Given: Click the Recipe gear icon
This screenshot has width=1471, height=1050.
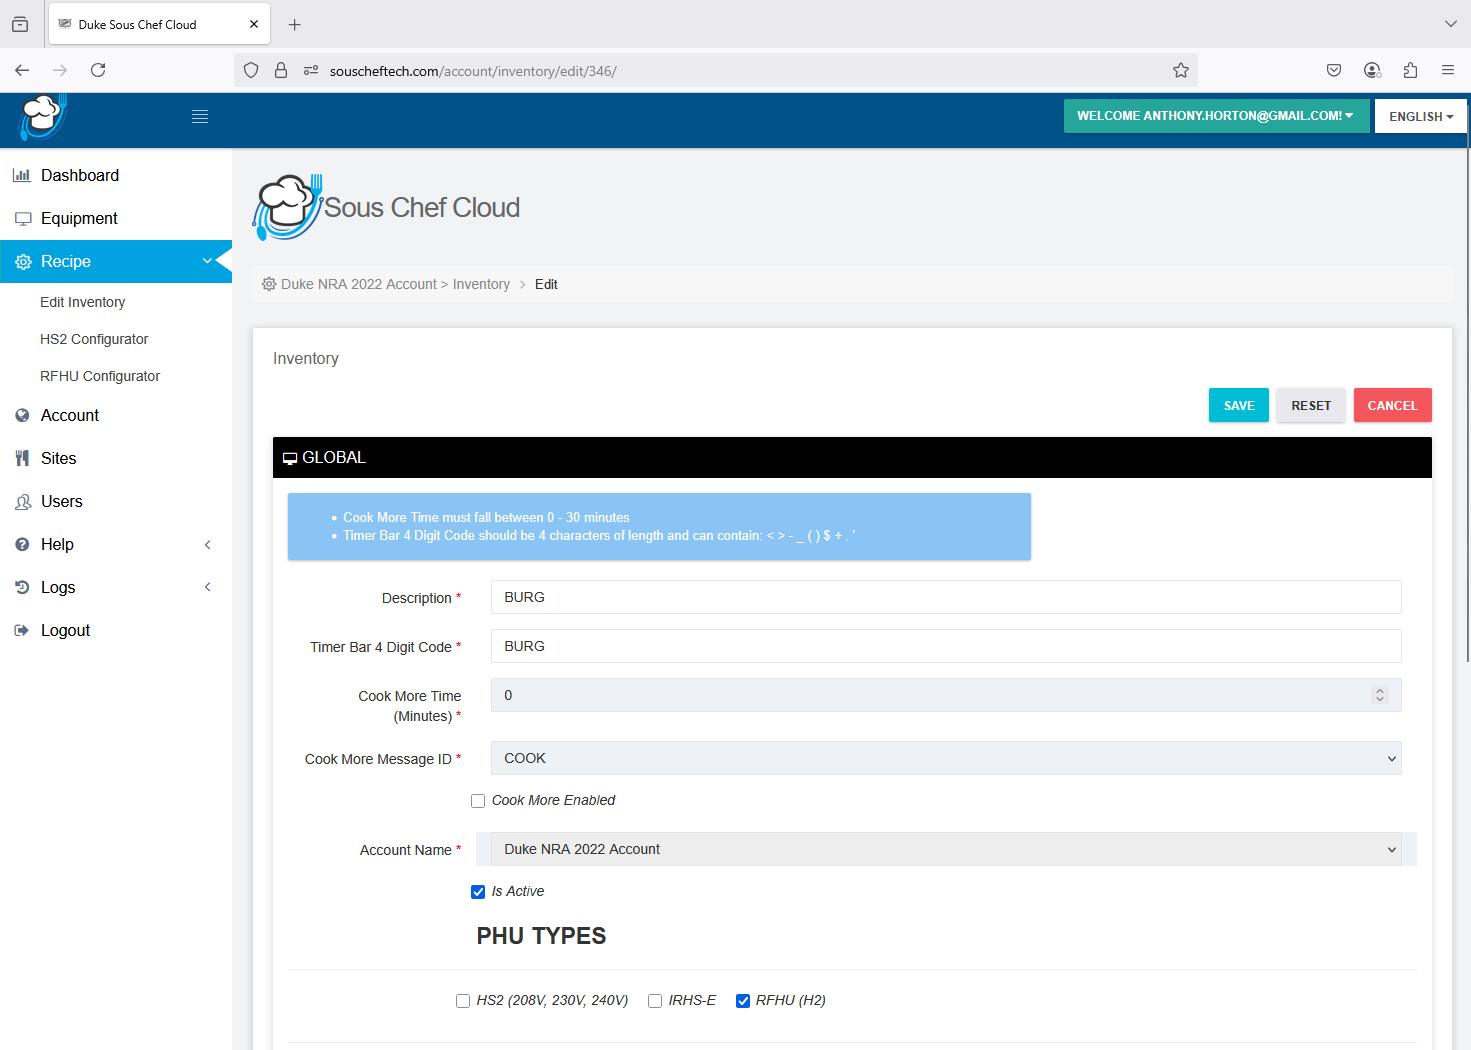Looking at the screenshot, I should (23, 262).
